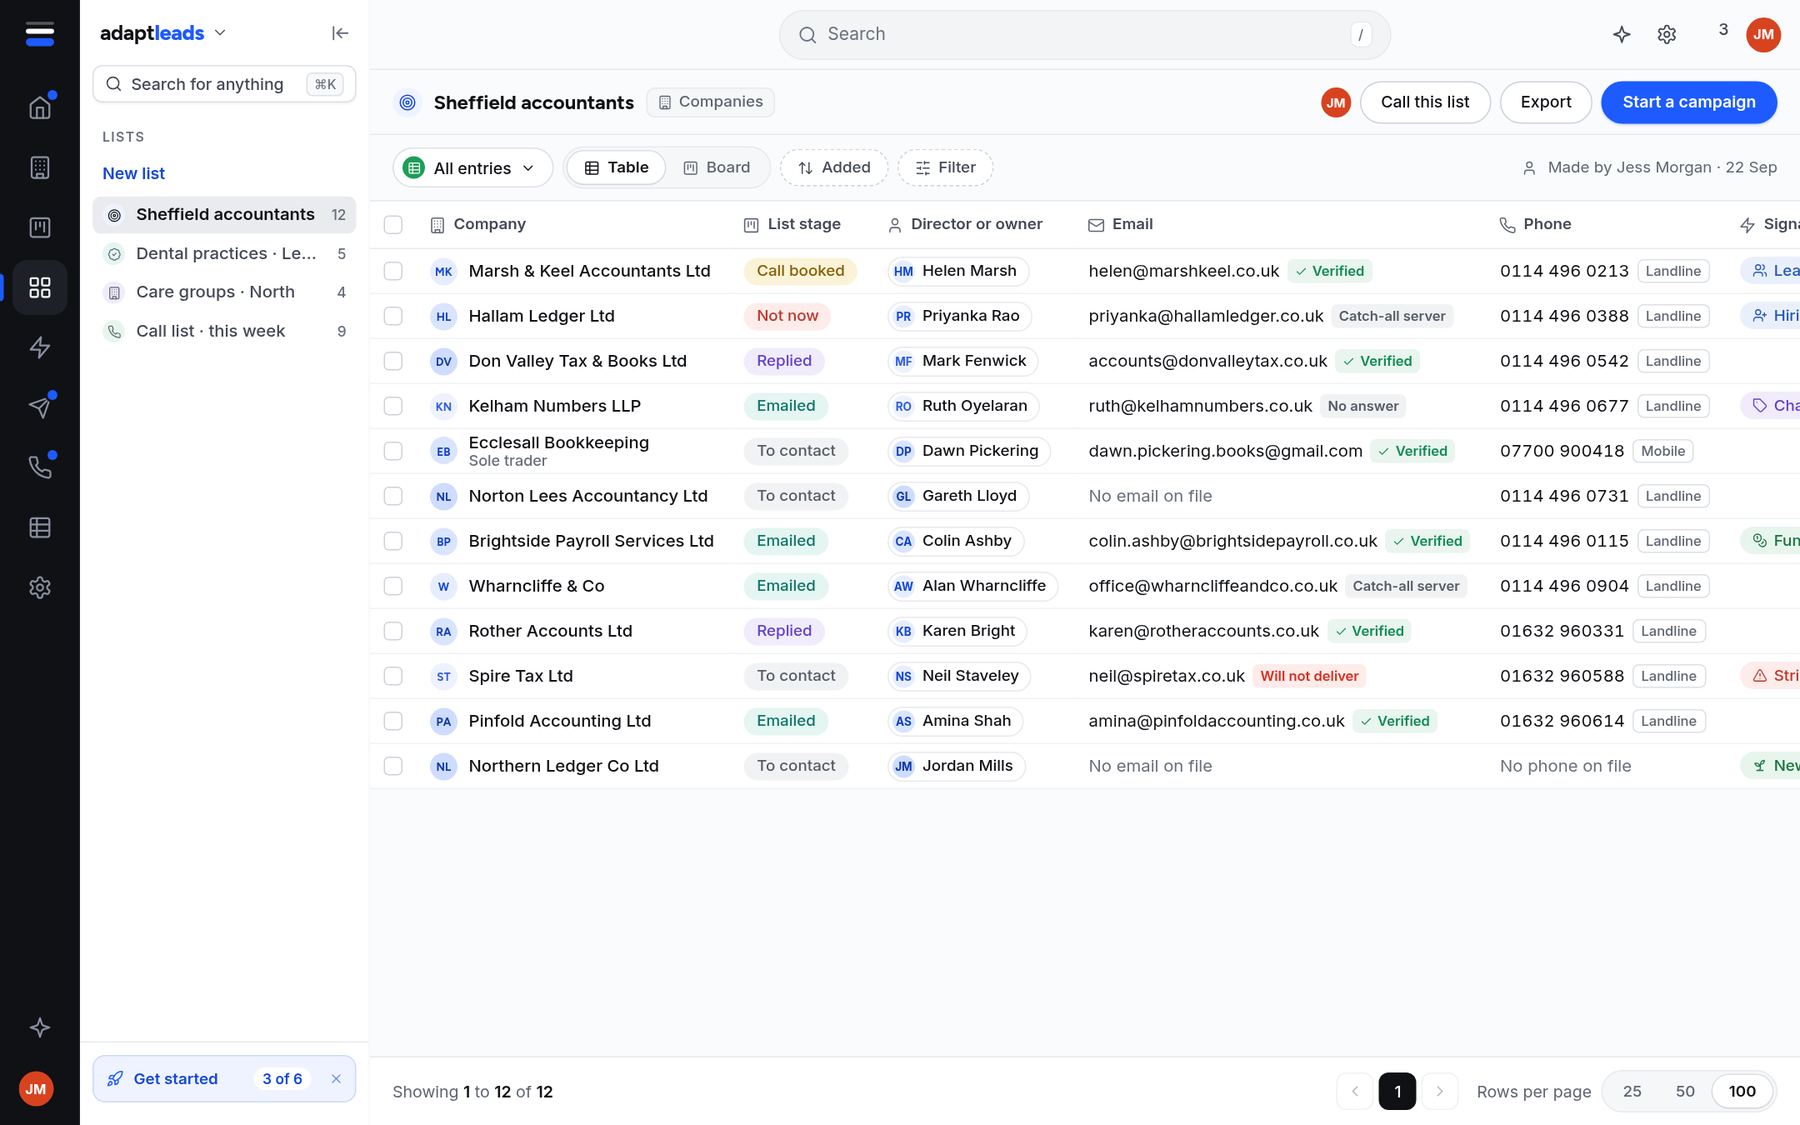Set rows per page to 50
1800x1125 pixels.
[x=1685, y=1091]
